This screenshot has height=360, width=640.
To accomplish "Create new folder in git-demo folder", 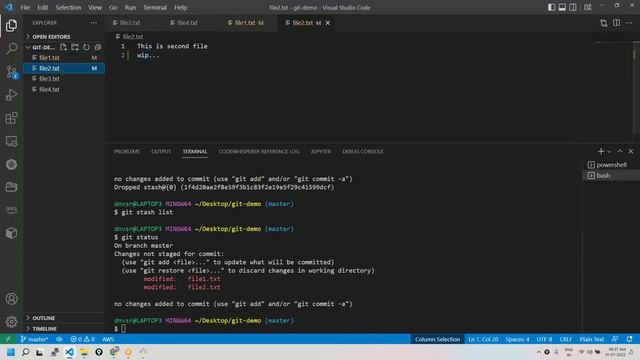I will coord(75,47).
